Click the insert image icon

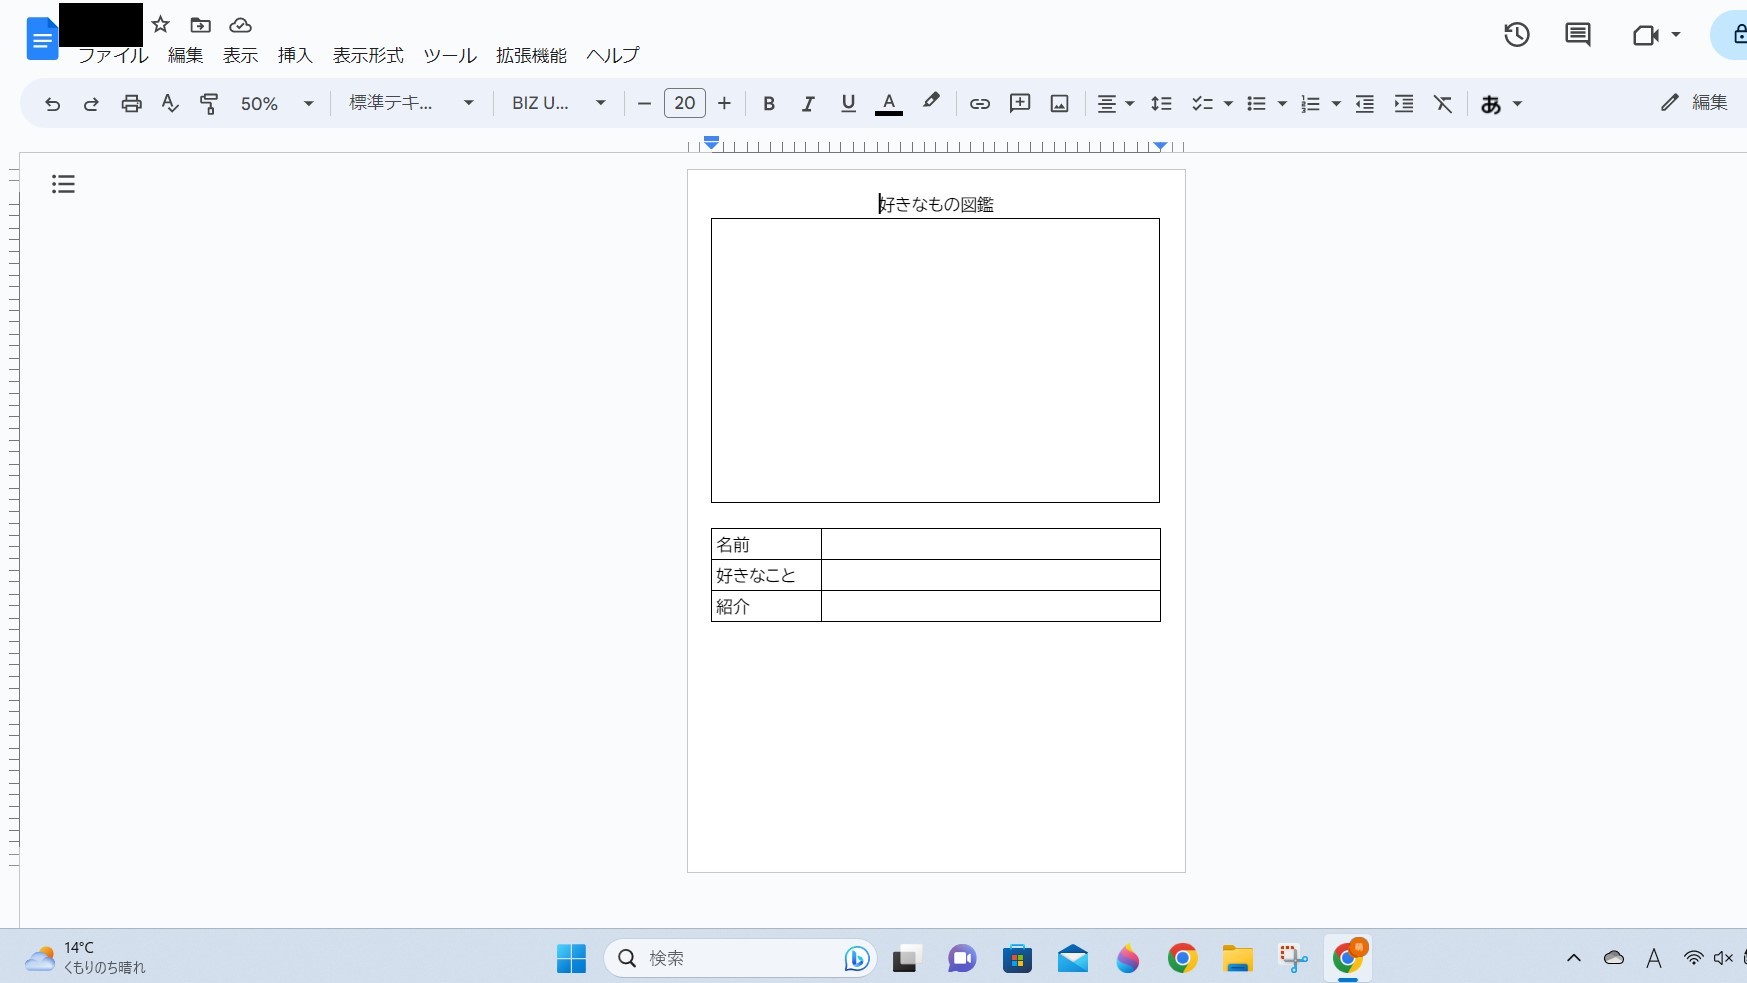(1060, 104)
